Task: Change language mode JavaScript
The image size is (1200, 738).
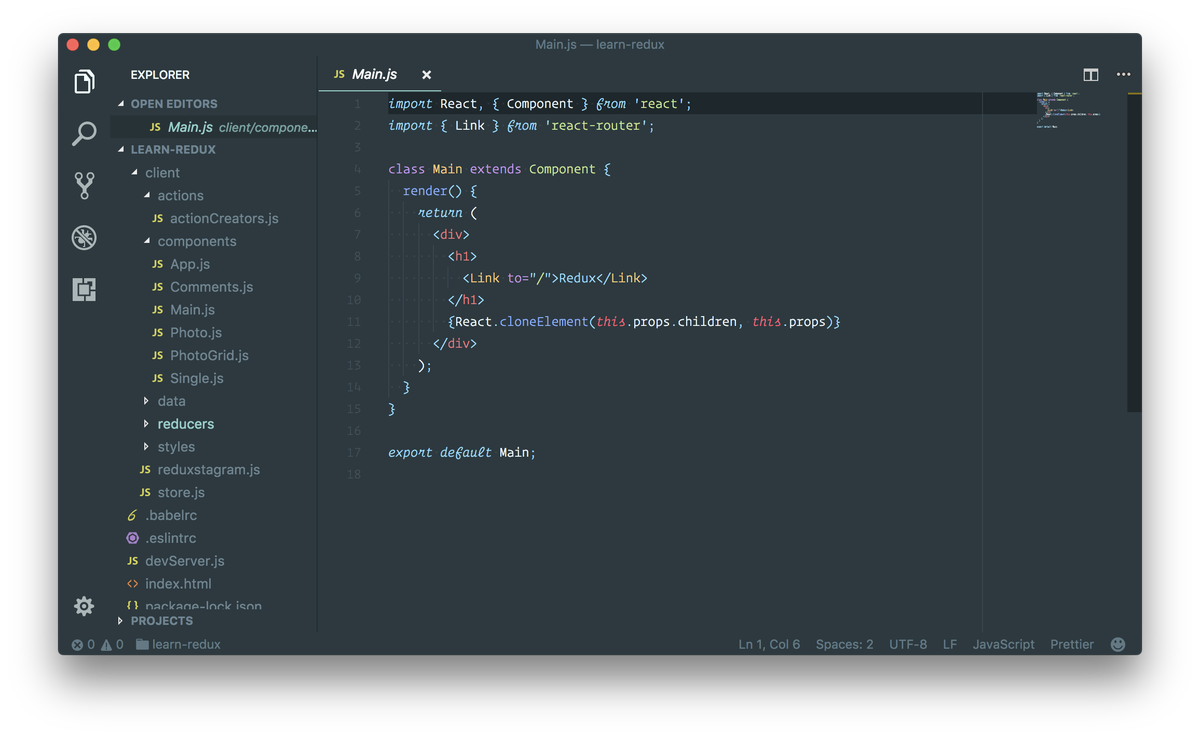Action: 1003,644
